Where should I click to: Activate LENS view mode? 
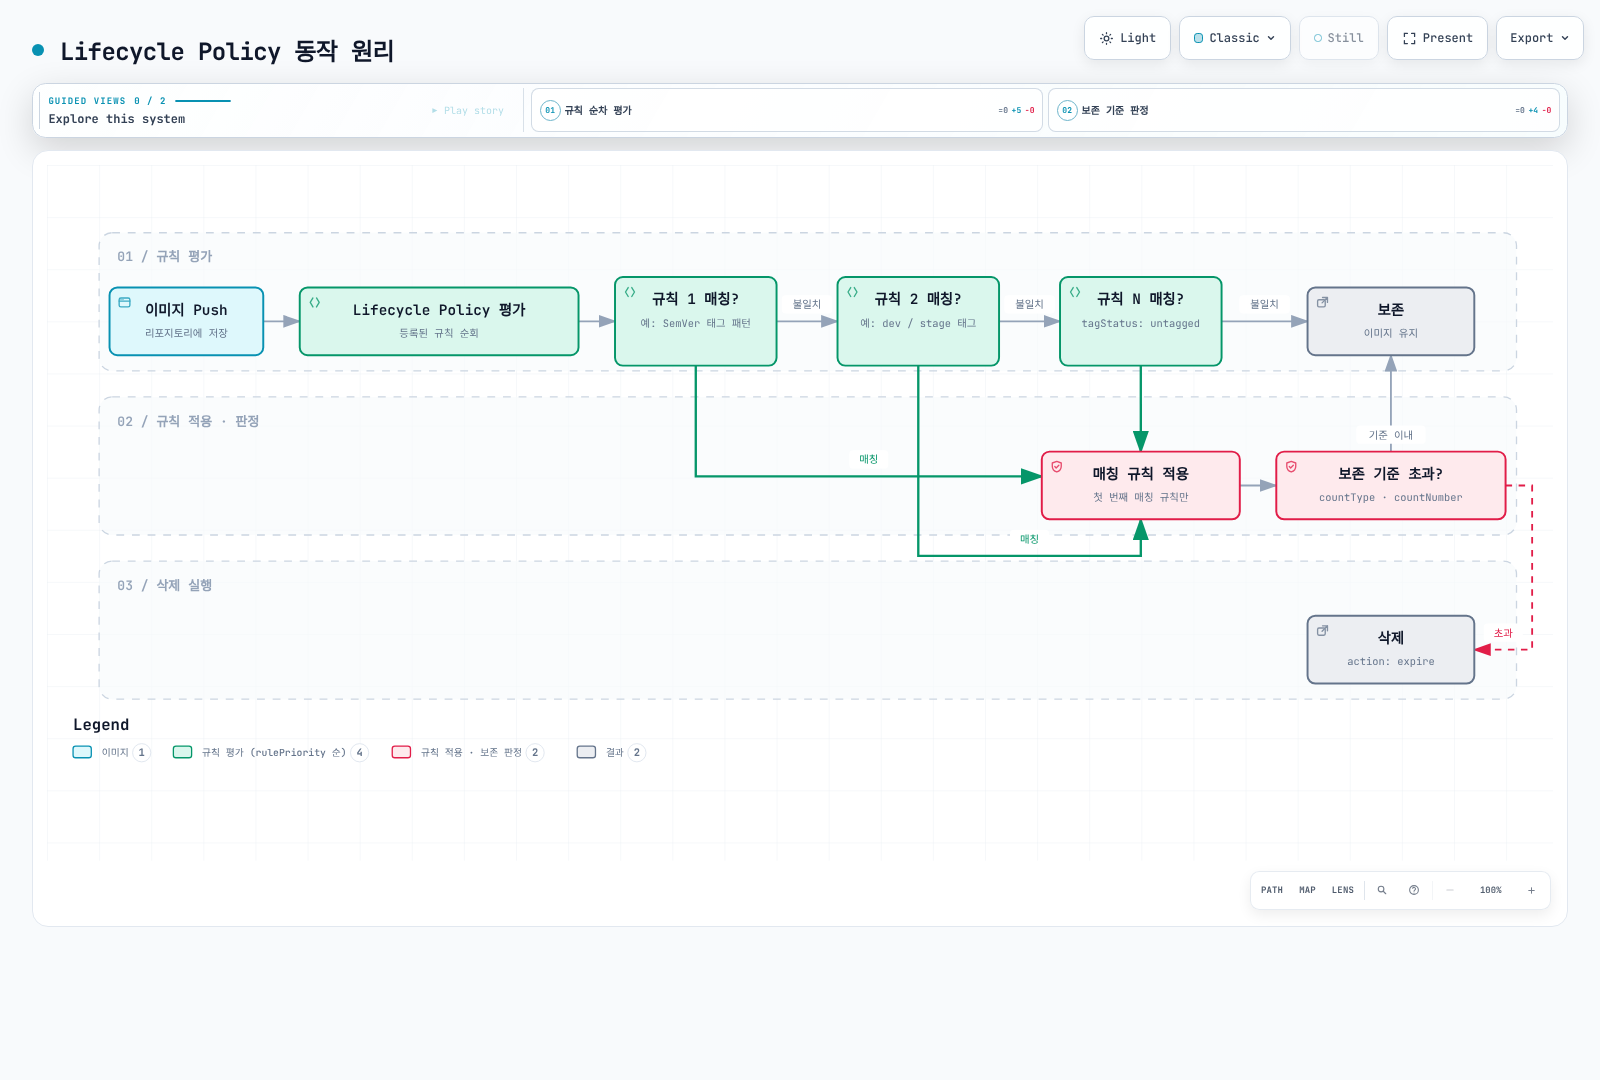pos(1342,890)
